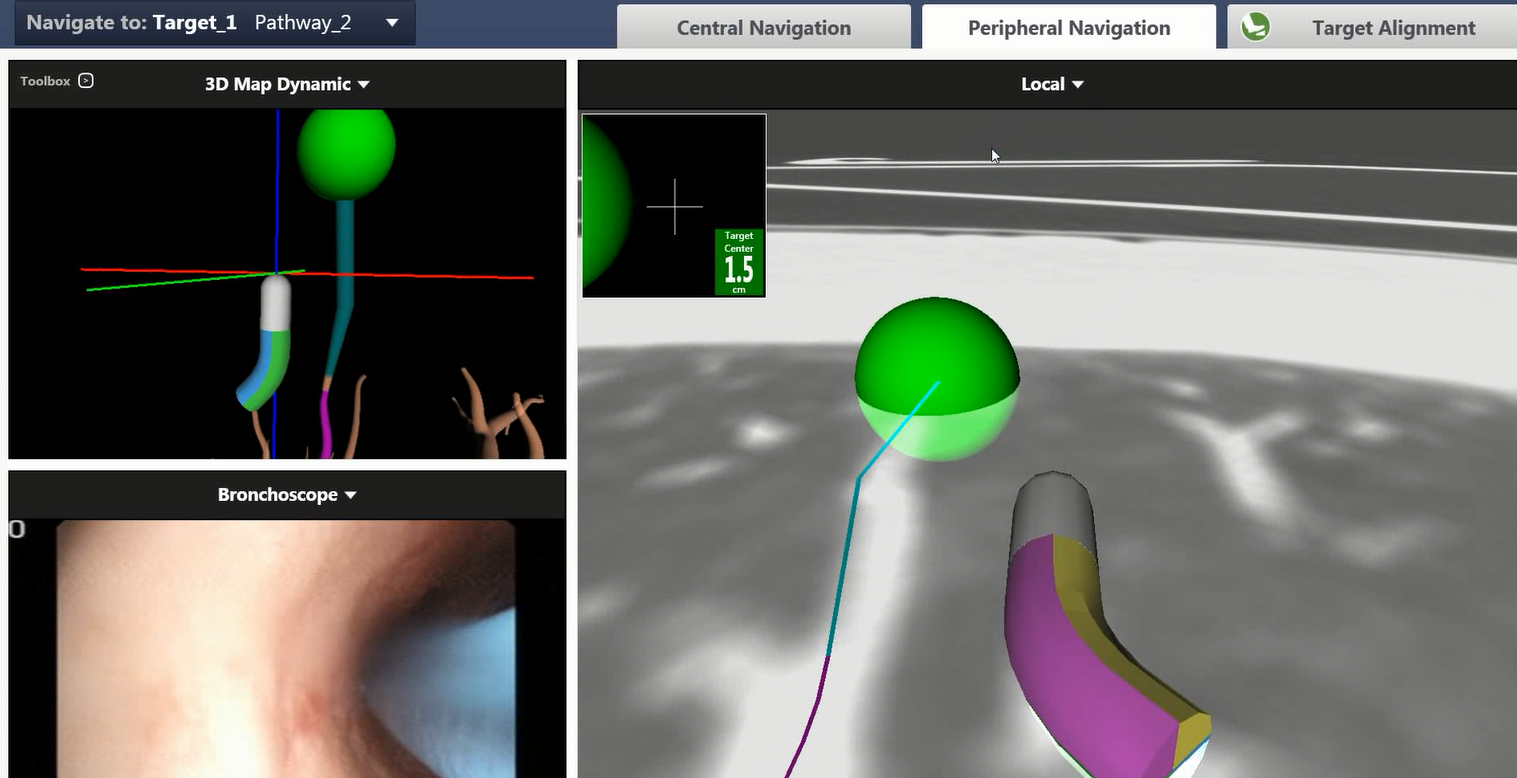
Task: Expand the Toolbox panel icon
Action: [86, 81]
